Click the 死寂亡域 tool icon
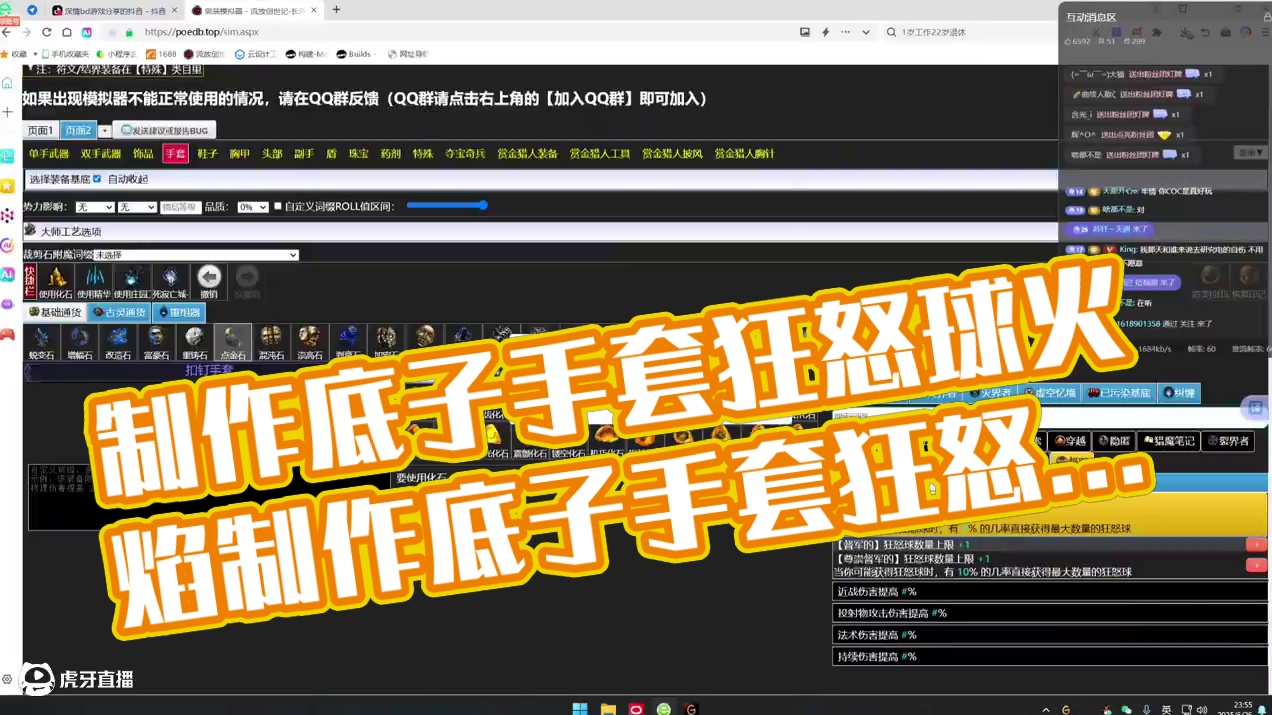The width and height of the screenshot is (1272, 715). [x=168, y=280]
